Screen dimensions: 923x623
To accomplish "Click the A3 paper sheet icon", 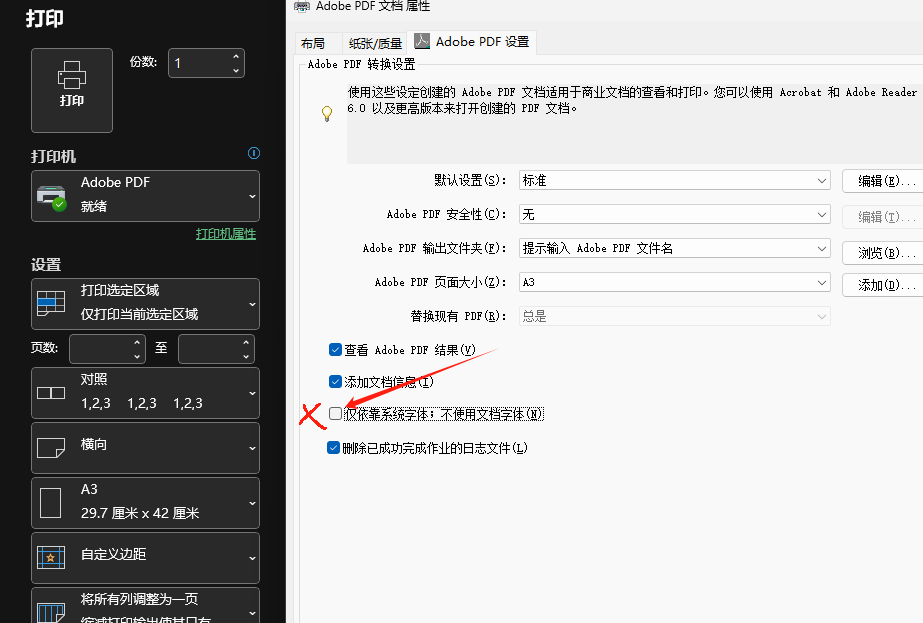I will point(51,503).
